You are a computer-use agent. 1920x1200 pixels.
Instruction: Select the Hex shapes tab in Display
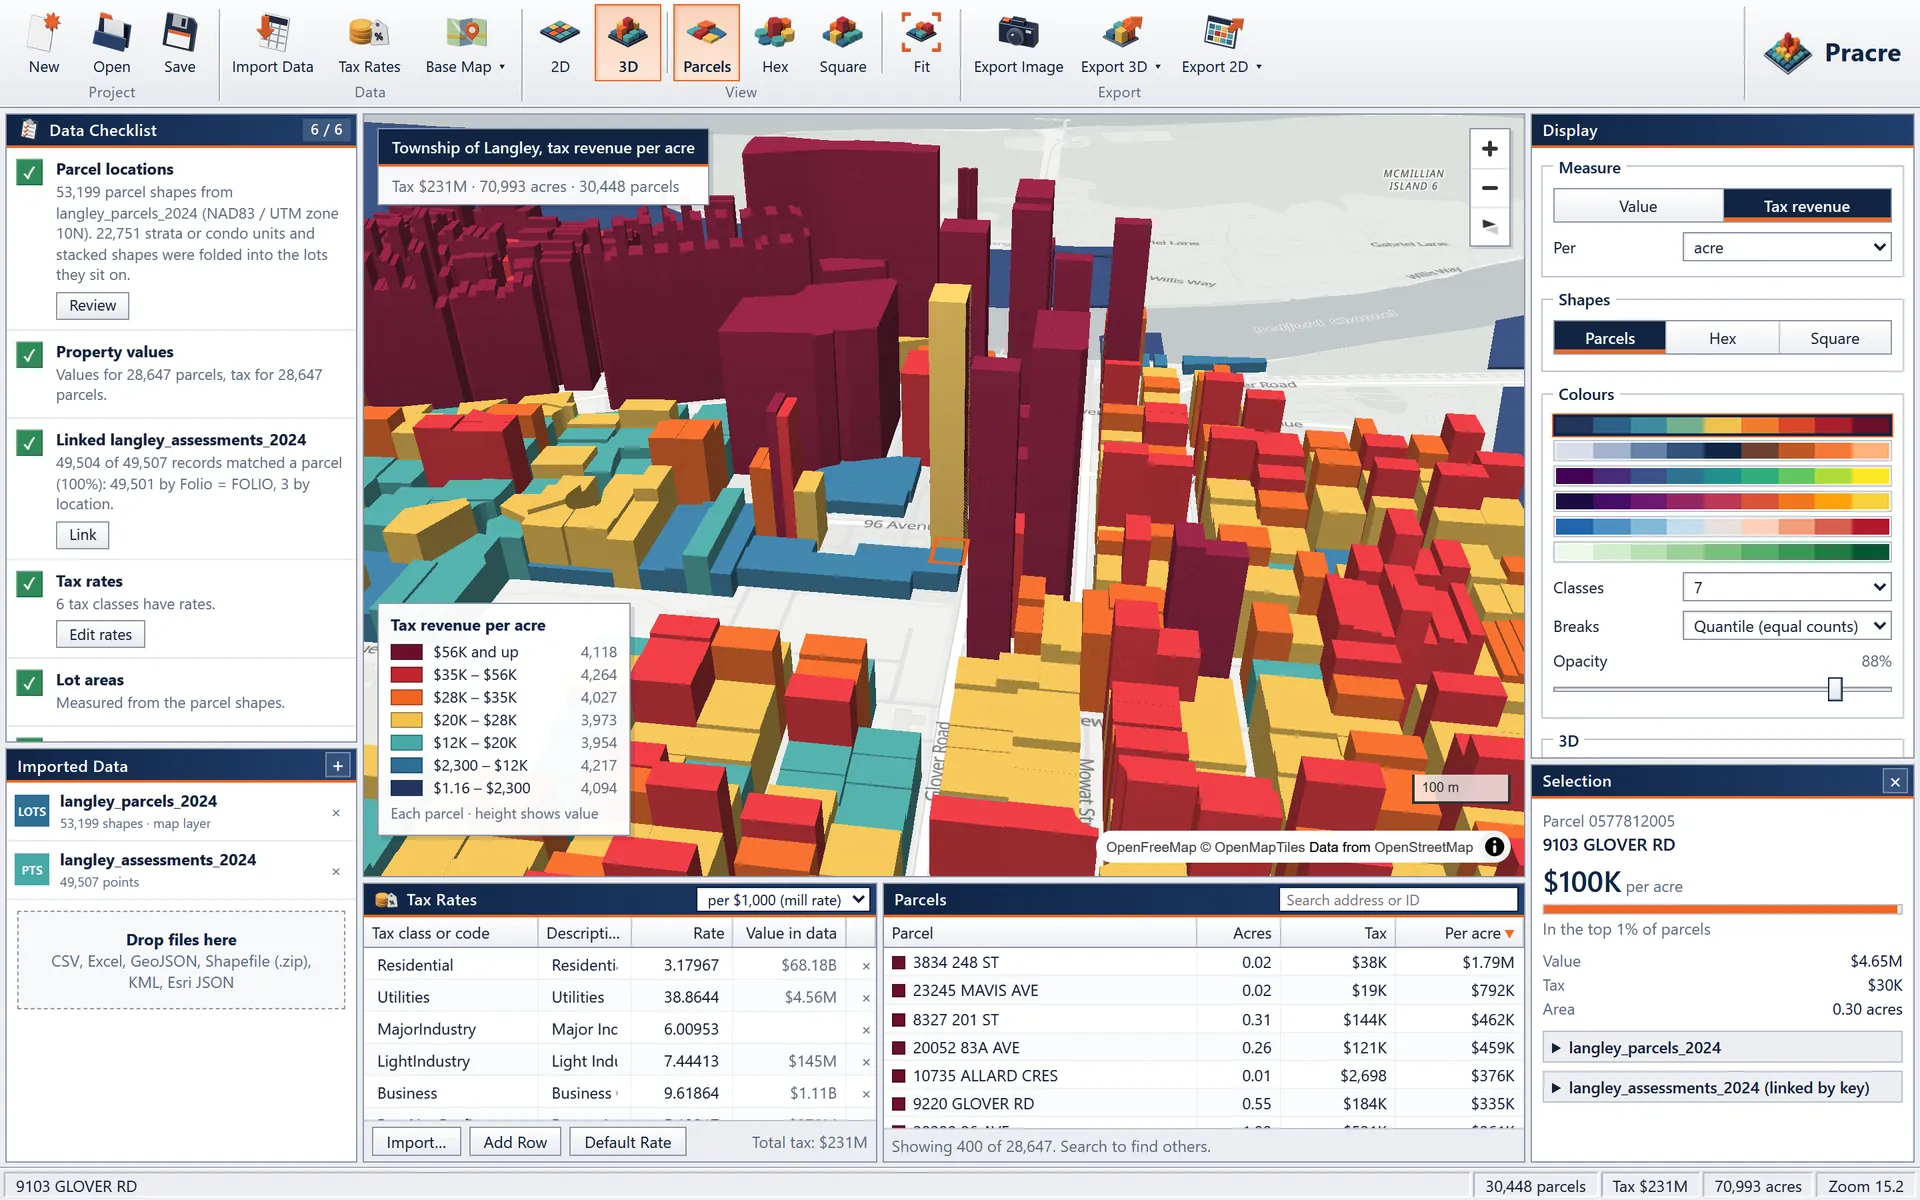pyautogui.click(x=1722, y=338)
